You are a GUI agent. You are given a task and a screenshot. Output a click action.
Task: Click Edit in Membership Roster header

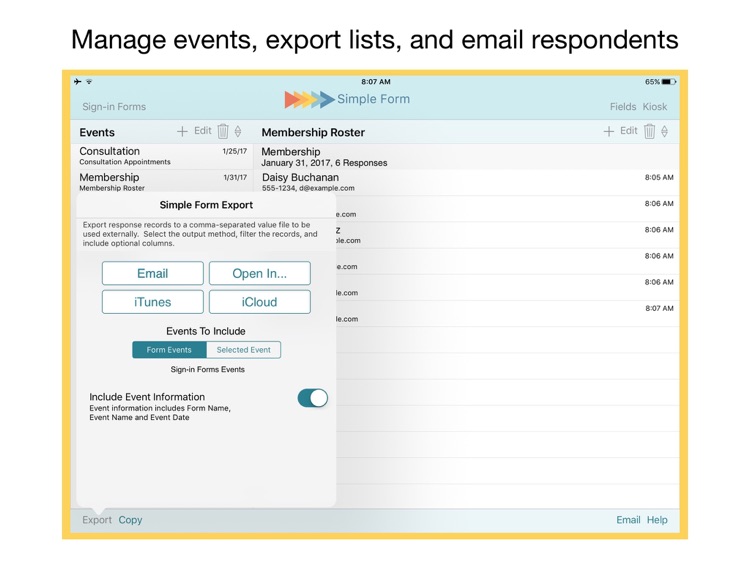(x=629, y=131)
